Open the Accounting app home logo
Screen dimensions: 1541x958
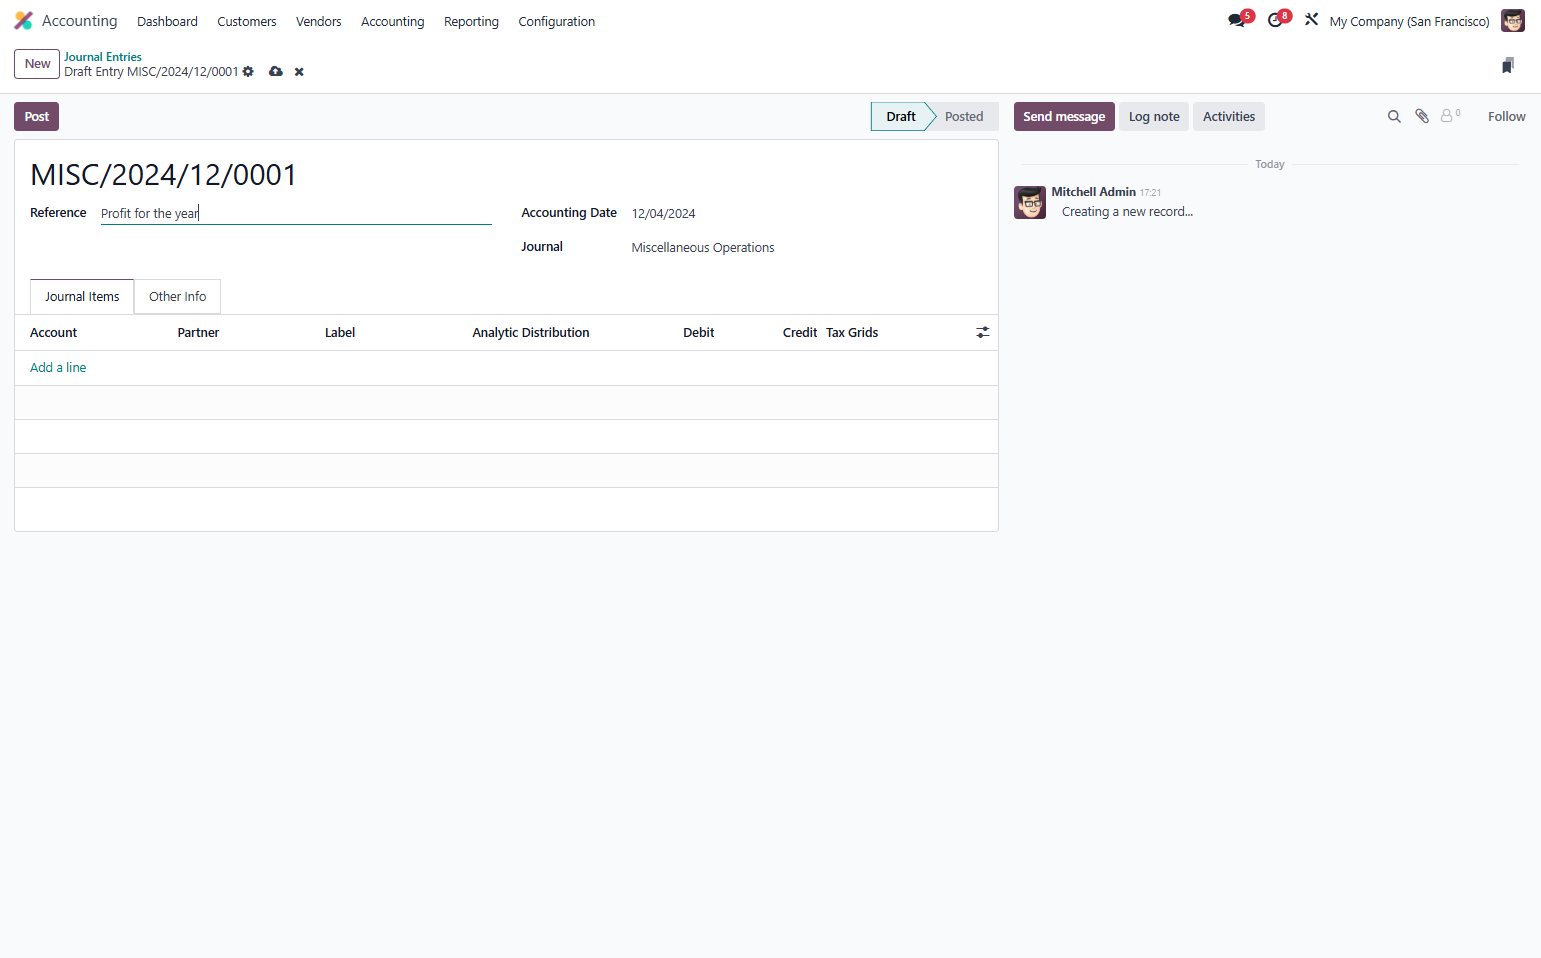point(24,21)
